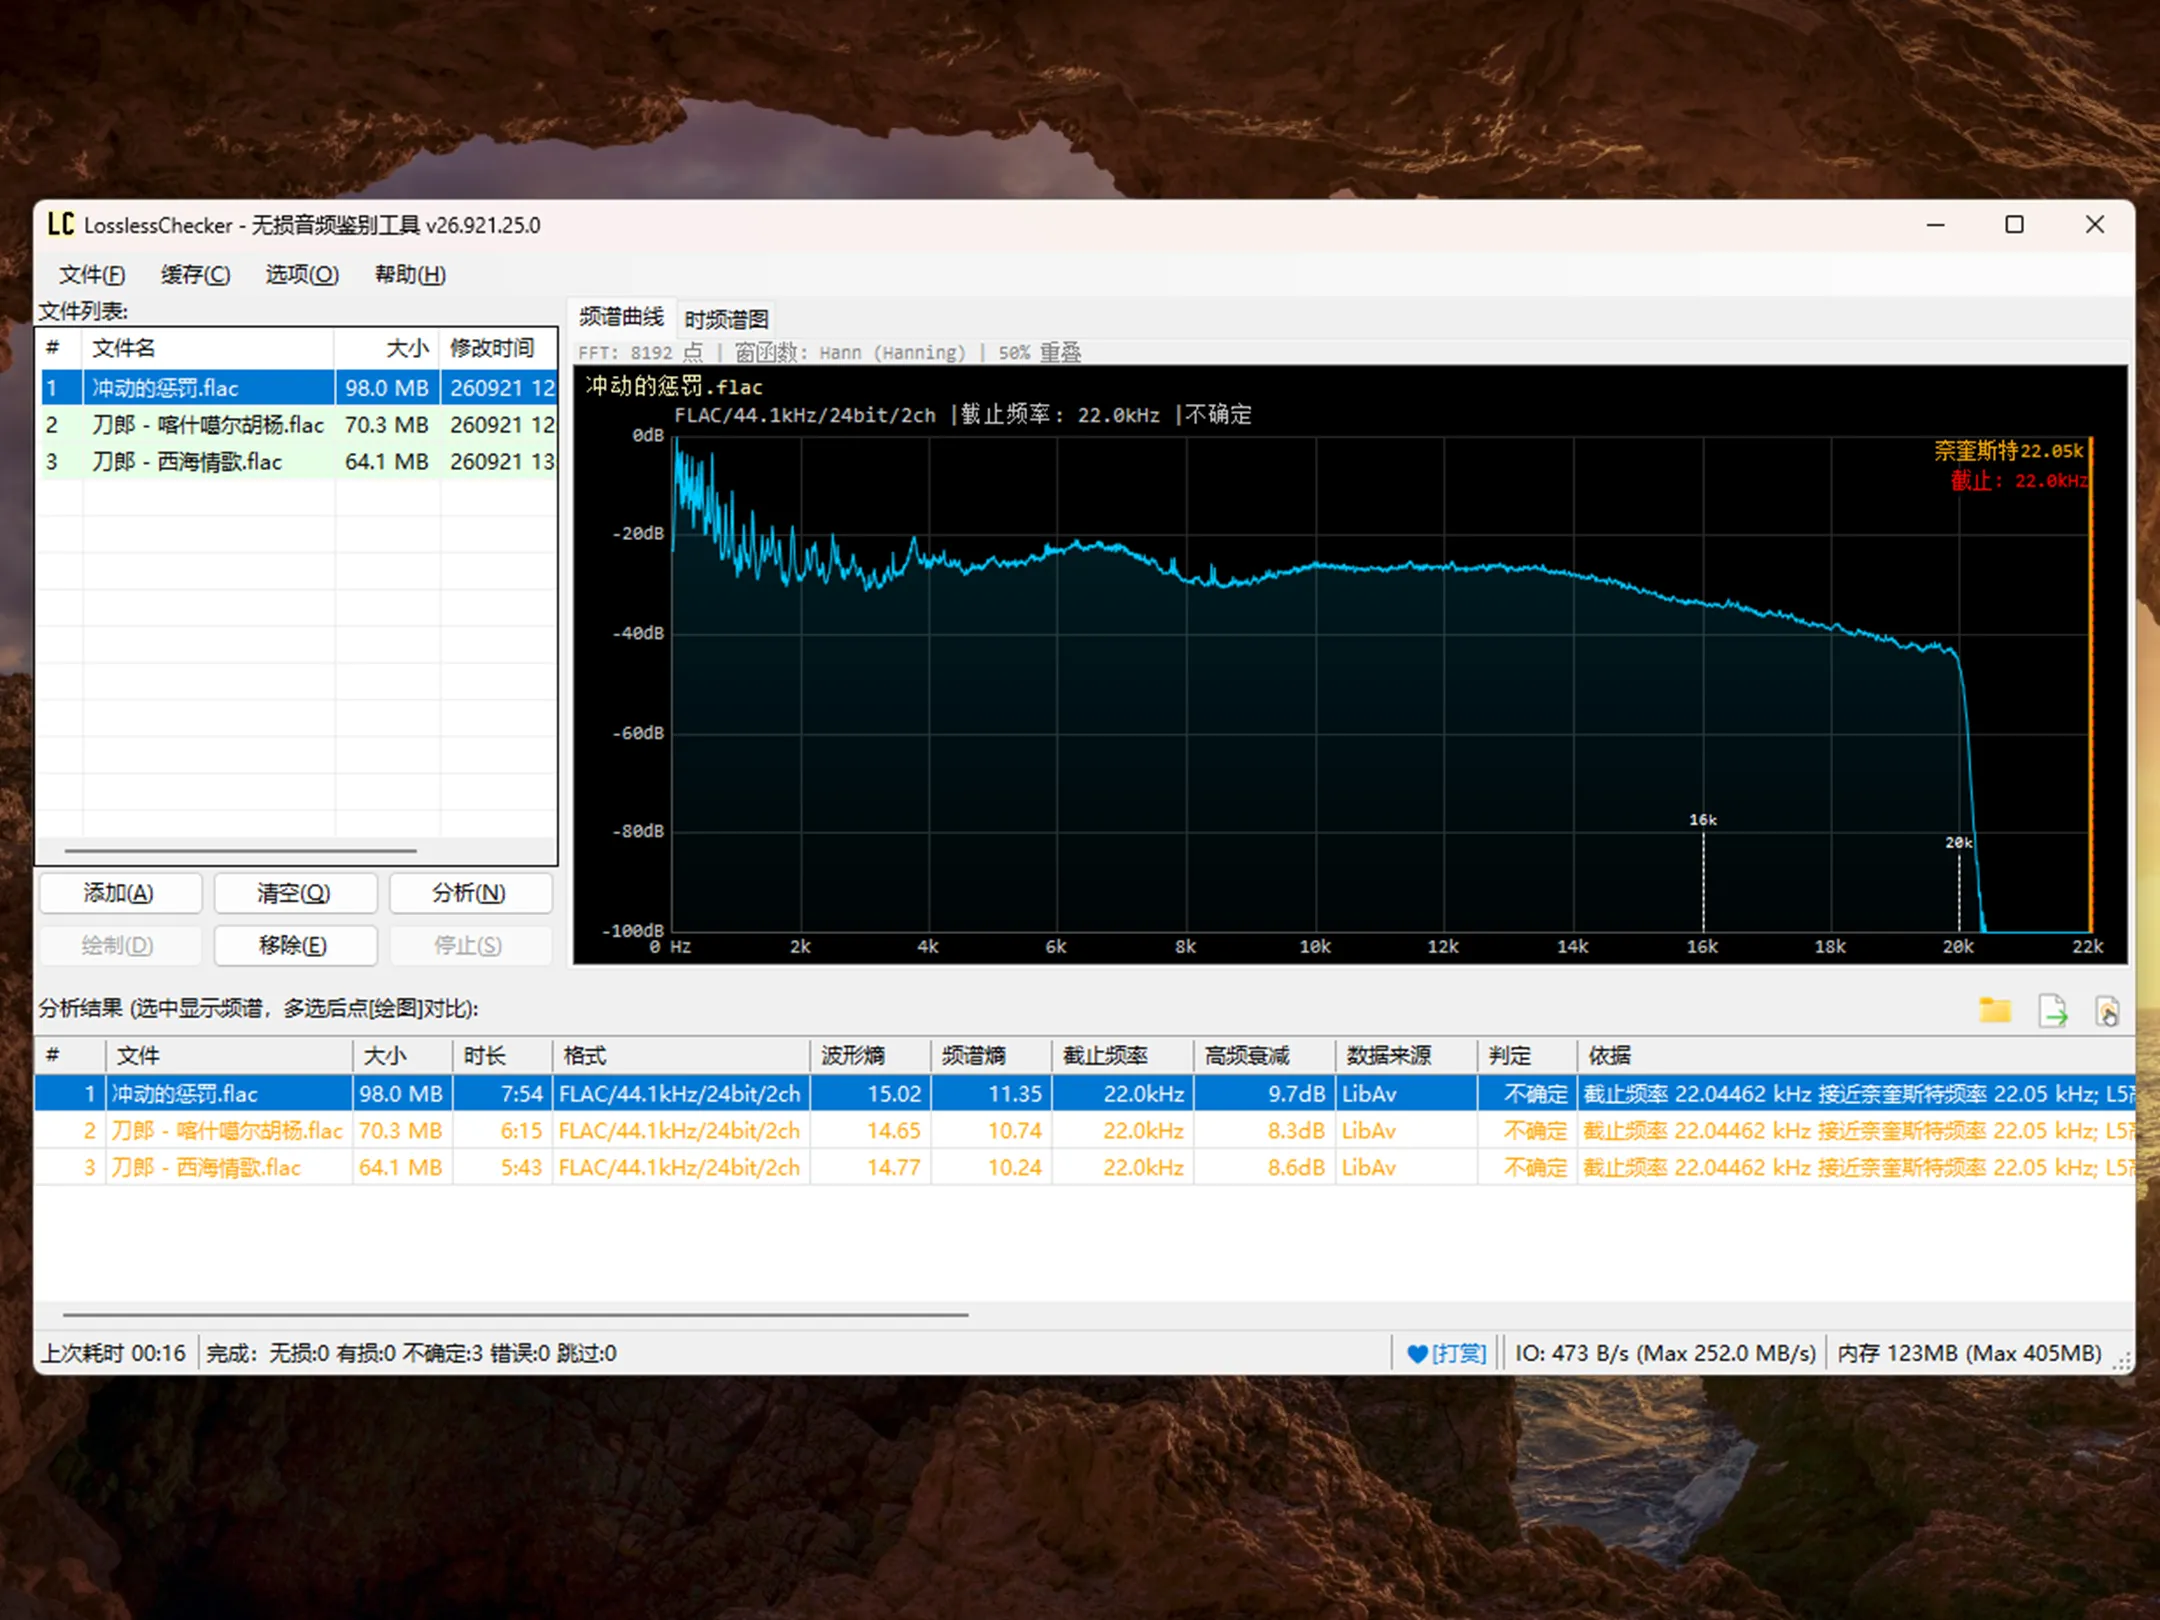Select result row 2 喀什噶尔胡杨.flac
This screenshot has height=1620, width=2160.
point(1085,1130)
